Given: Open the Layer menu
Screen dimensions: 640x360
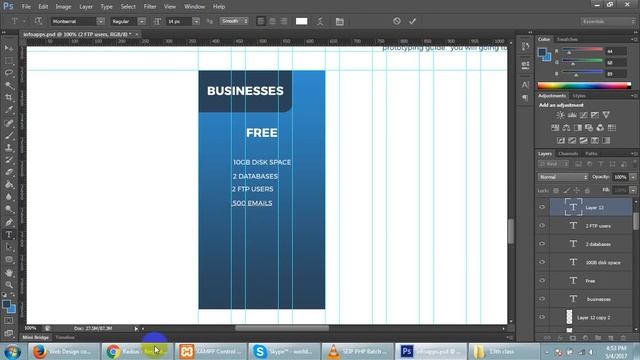Looking at the screenshot, I should [x=86, y=7].
